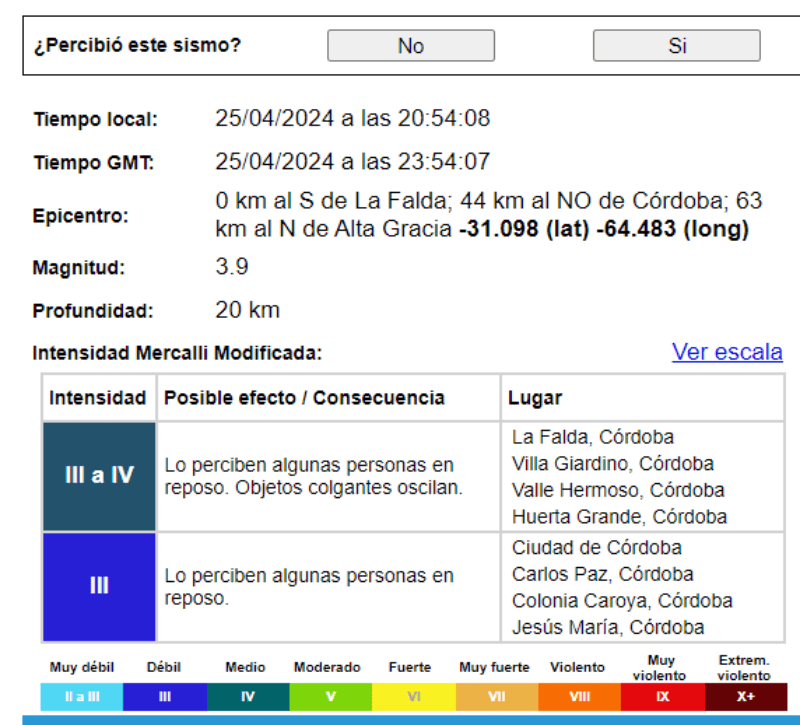
Task: Select the green V Moderado swatch
Action: (x=330, y=697)
